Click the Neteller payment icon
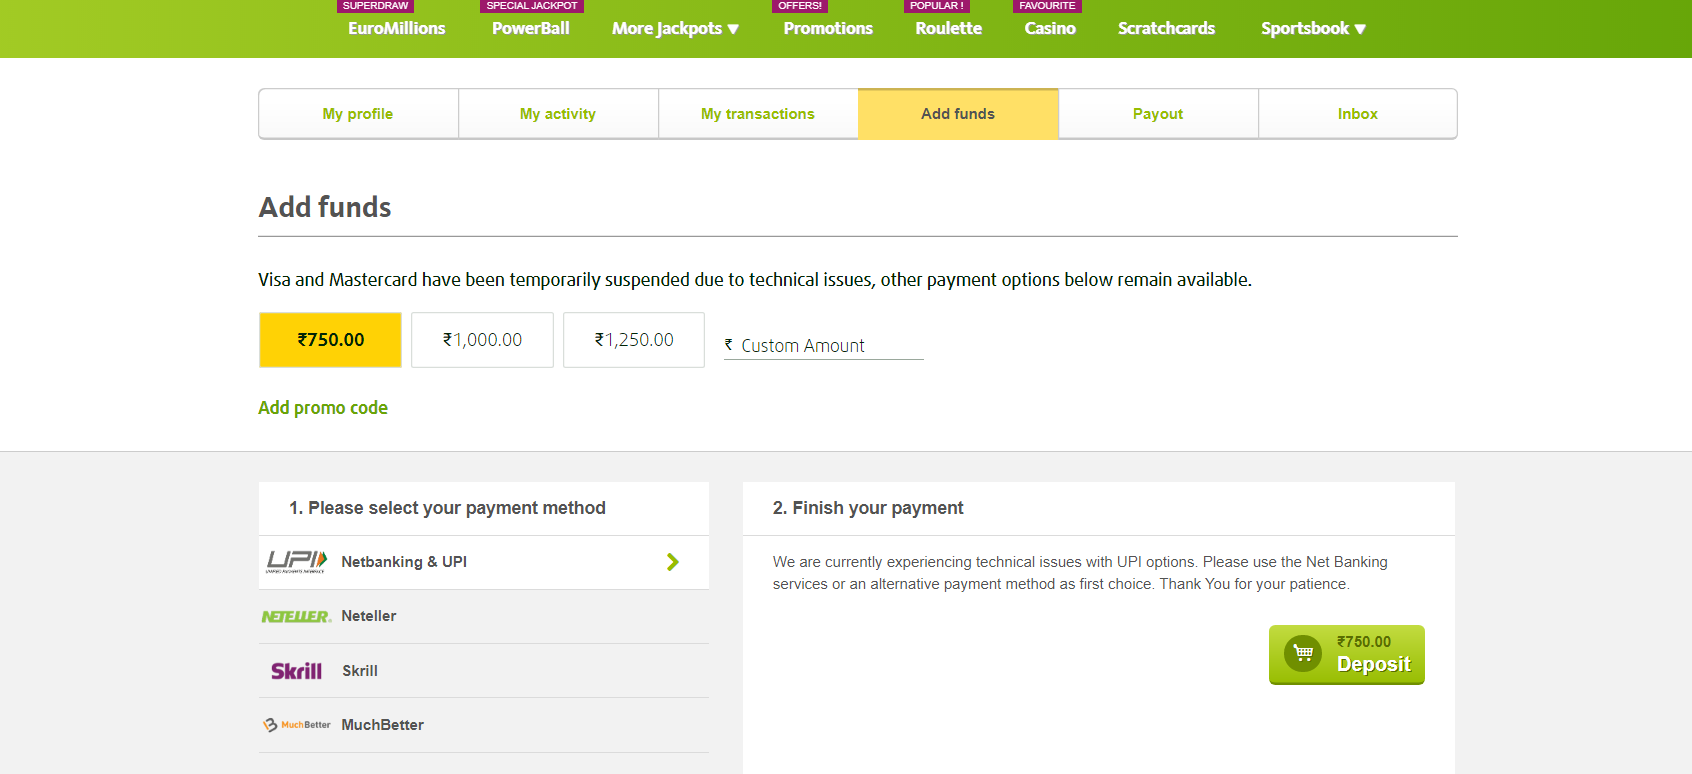 [296, 616]
